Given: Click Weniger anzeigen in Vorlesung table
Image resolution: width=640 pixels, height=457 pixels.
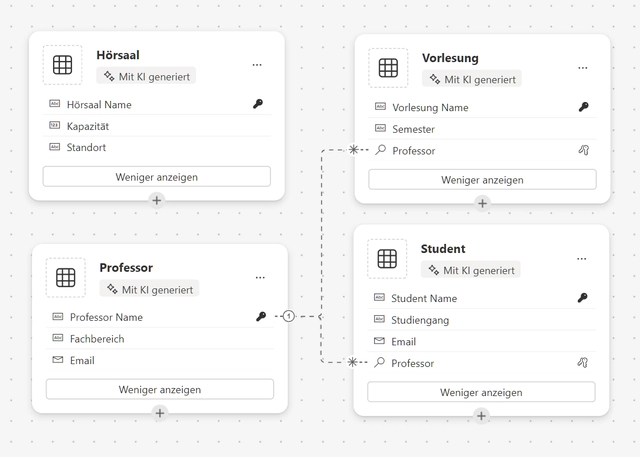Looking at the screenshot, I should [482, 180].
